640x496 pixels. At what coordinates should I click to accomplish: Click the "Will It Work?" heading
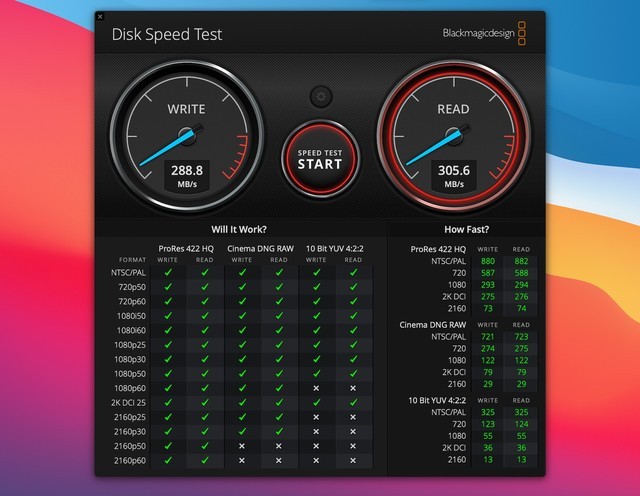pyautogui.click(x=239, y=229)
